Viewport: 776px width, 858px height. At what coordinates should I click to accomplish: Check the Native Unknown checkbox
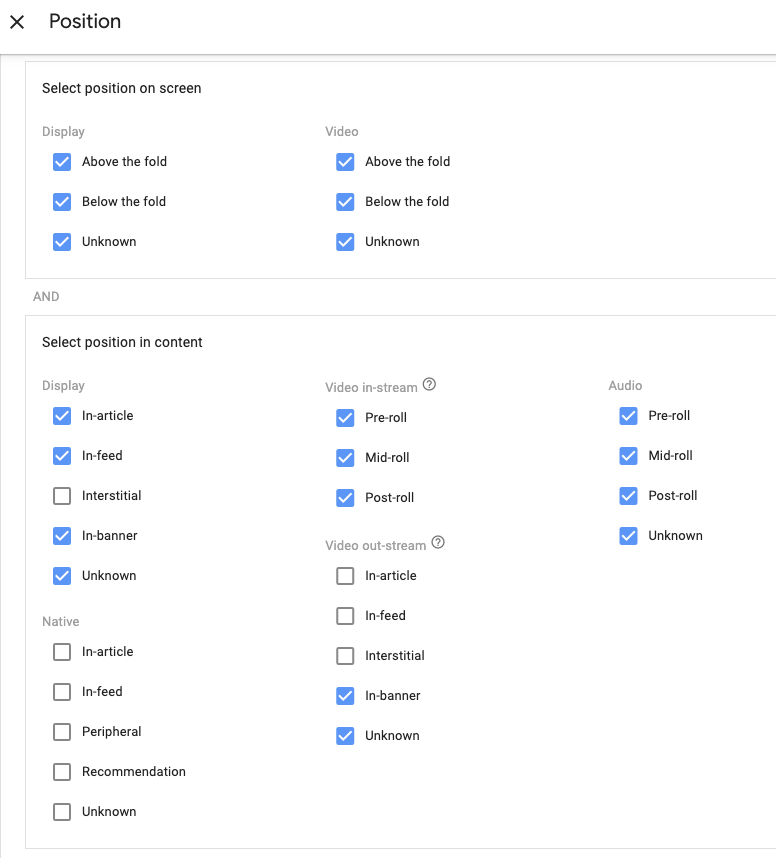[62, 811]
